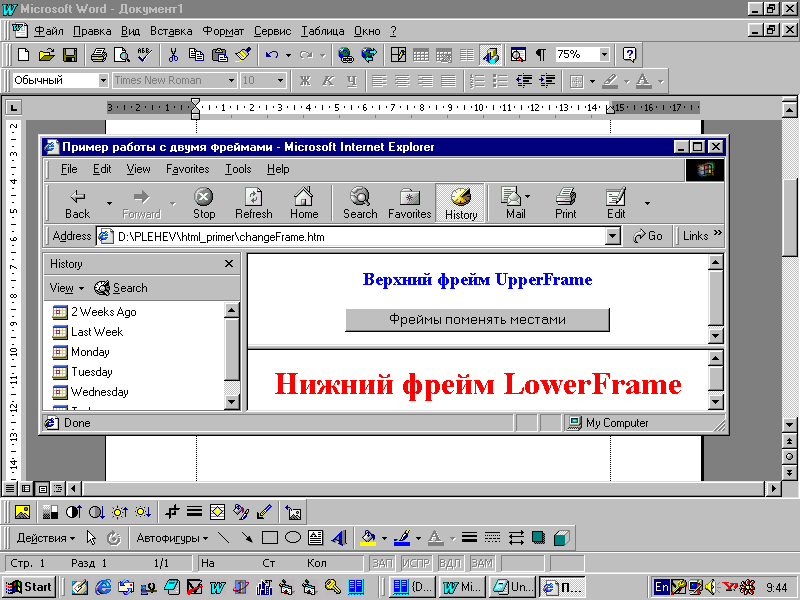Click the Print icon in Word toolbar

click(x=98, y=55)
